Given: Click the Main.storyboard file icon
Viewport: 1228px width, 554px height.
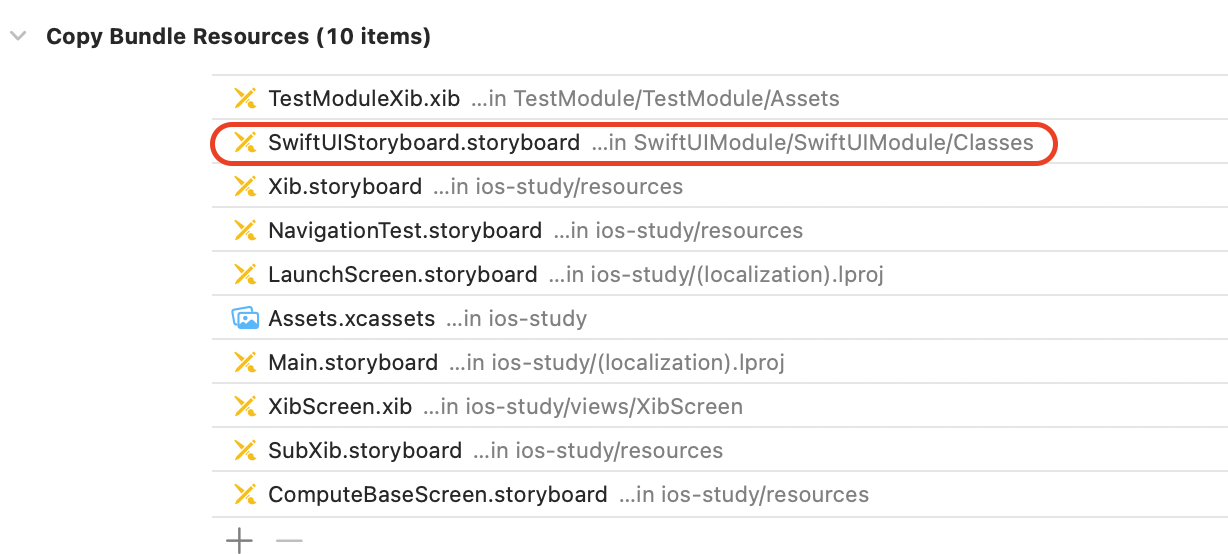Looking at the screenshot, I should point(245,362).
